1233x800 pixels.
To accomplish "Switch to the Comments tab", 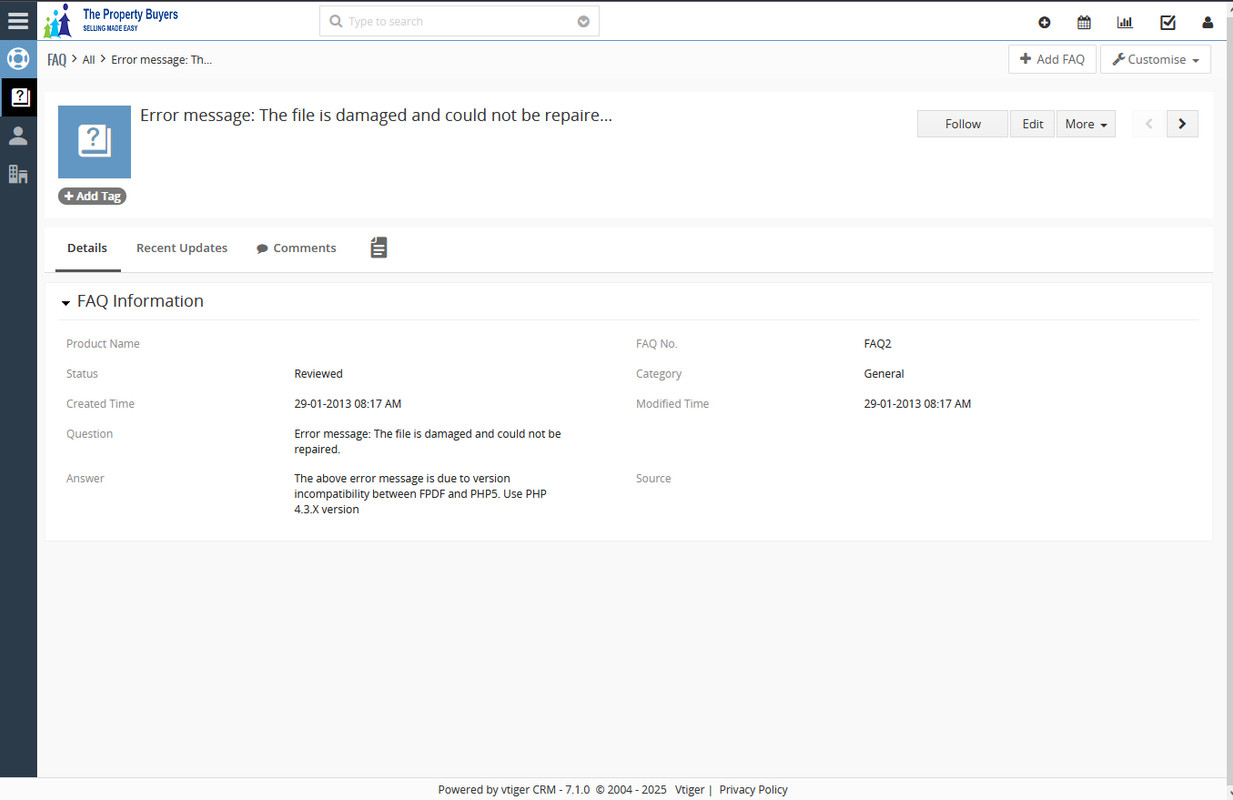I will coord(296,248).
